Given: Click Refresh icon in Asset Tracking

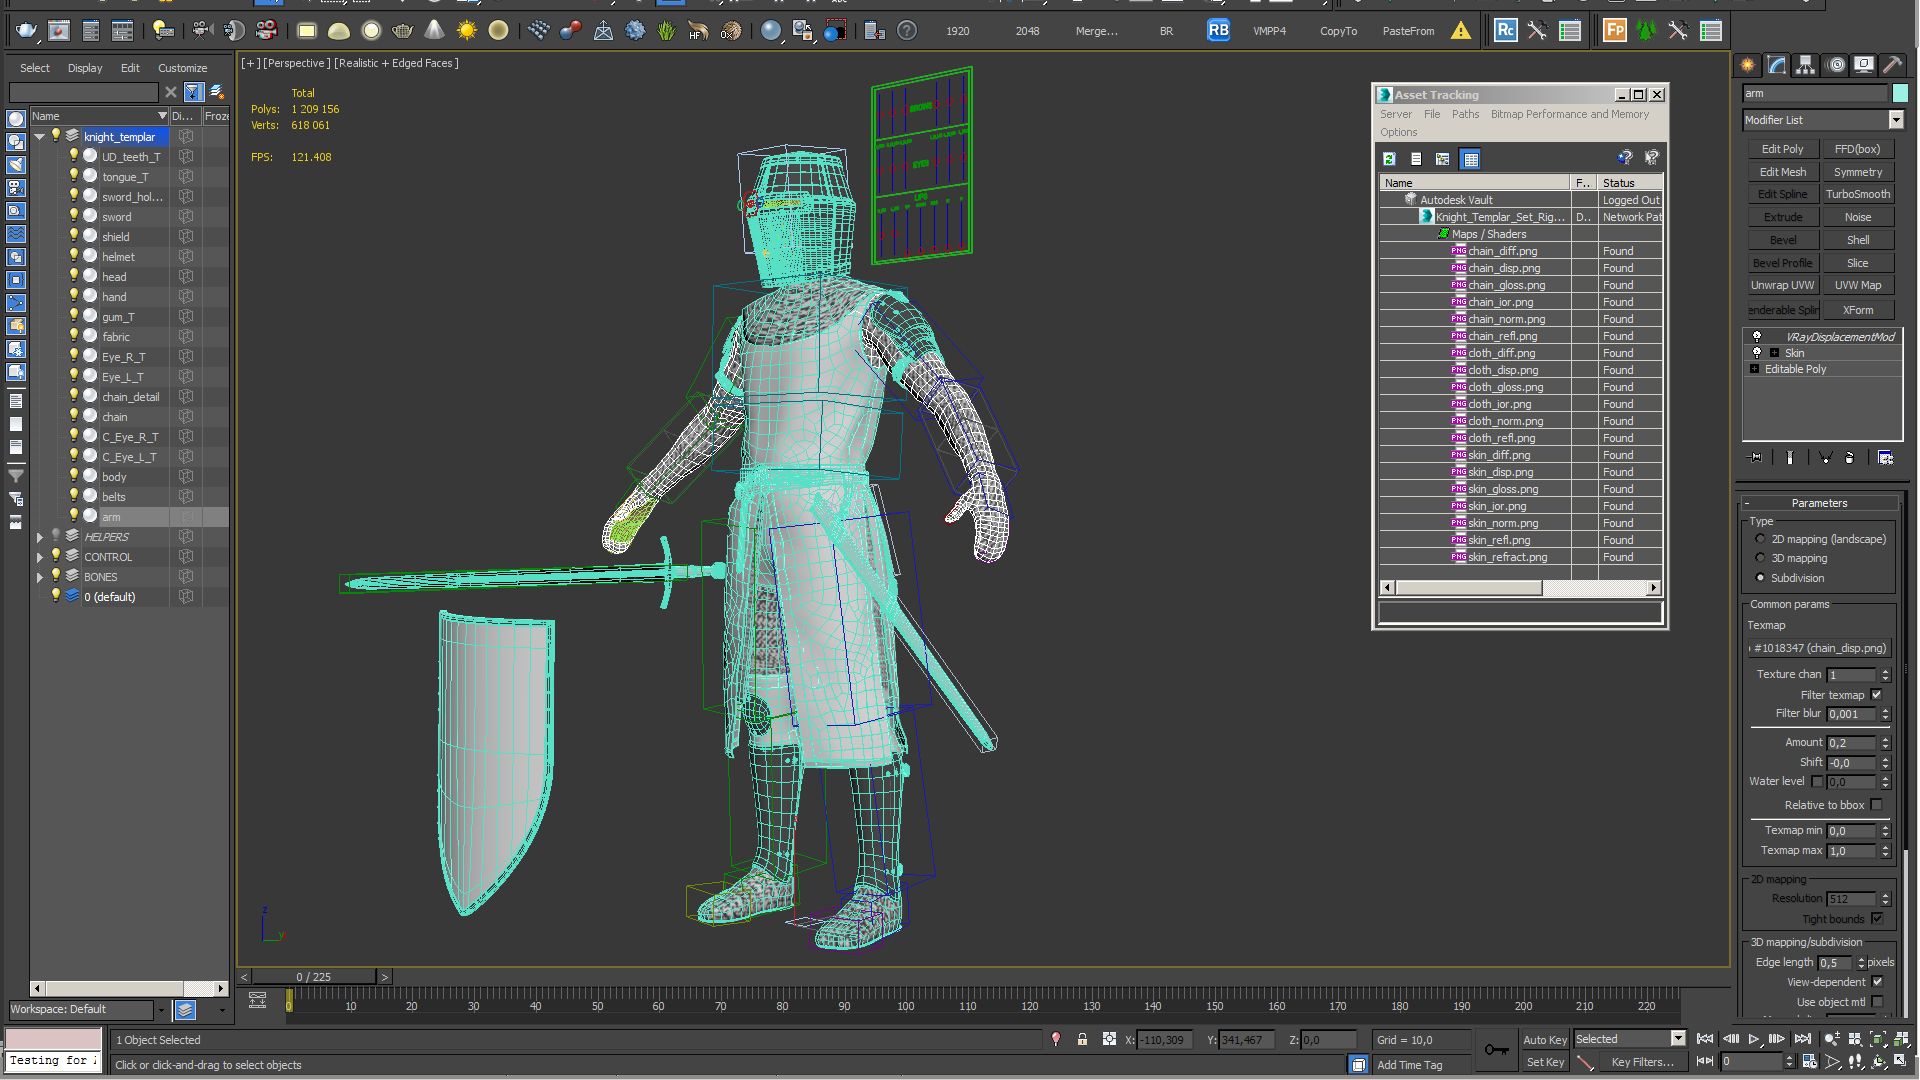Looking at the screenshot, I should coord(1389,159).
